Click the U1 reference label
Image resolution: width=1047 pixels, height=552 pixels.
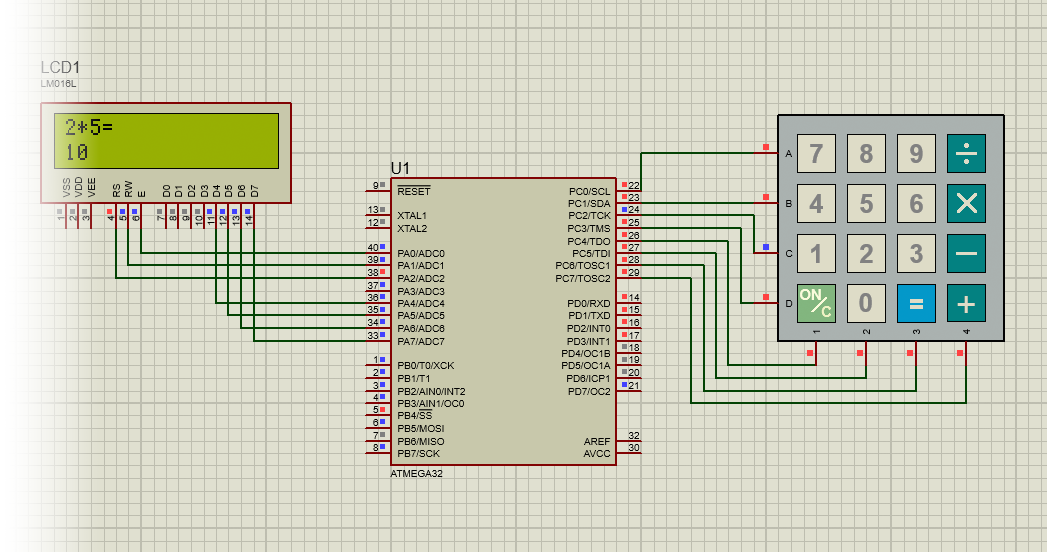pyautogui.click(x=400, y=168)
